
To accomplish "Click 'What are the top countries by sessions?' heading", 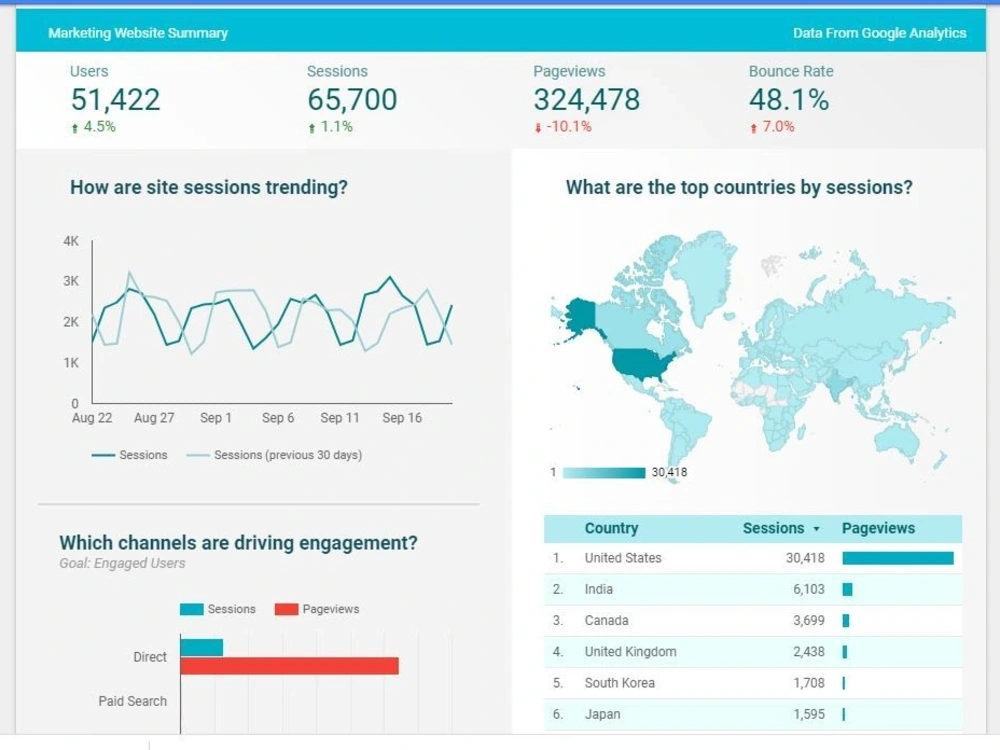I will click(739, 188).
